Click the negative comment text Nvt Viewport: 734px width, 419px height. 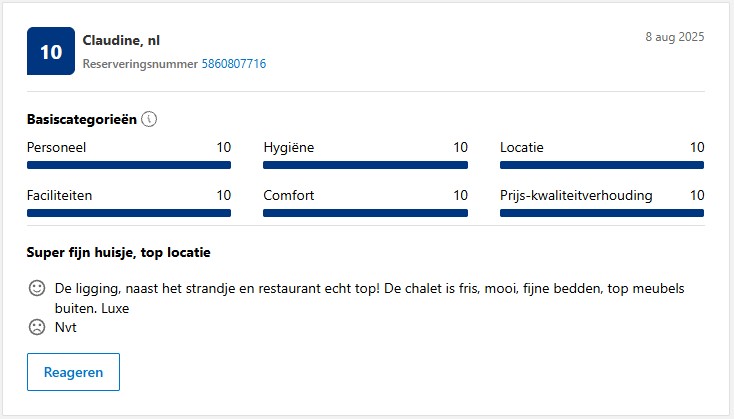[66, 327]
